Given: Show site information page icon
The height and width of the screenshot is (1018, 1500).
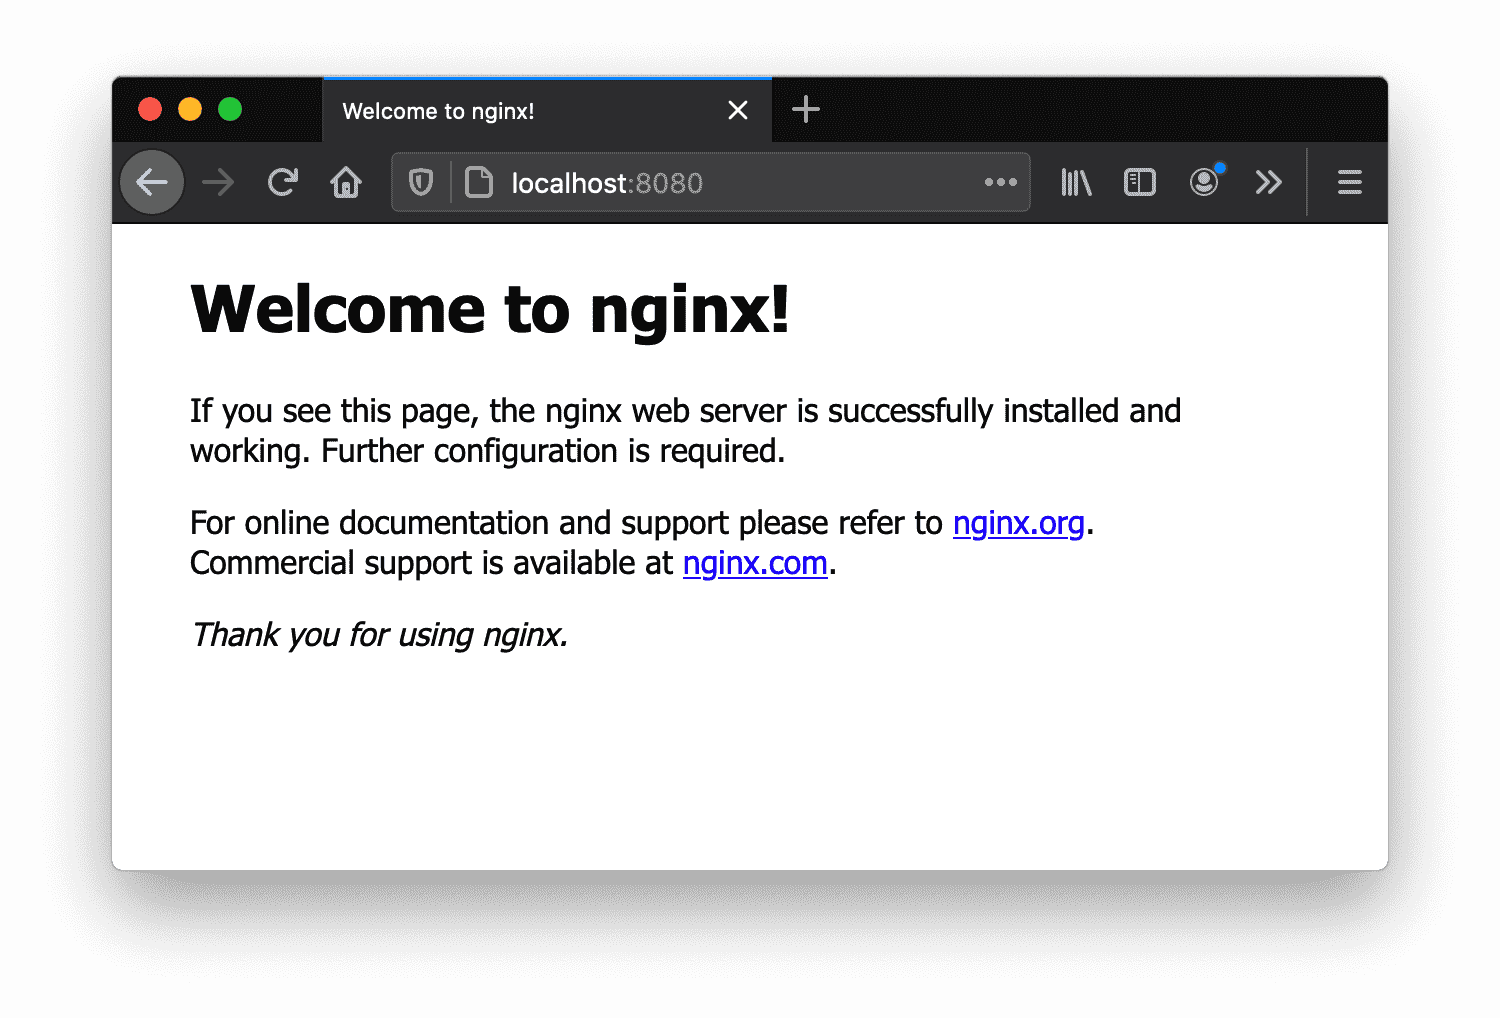Looking at the screenshot, I should pyautogui.click(x=479, y=182).
